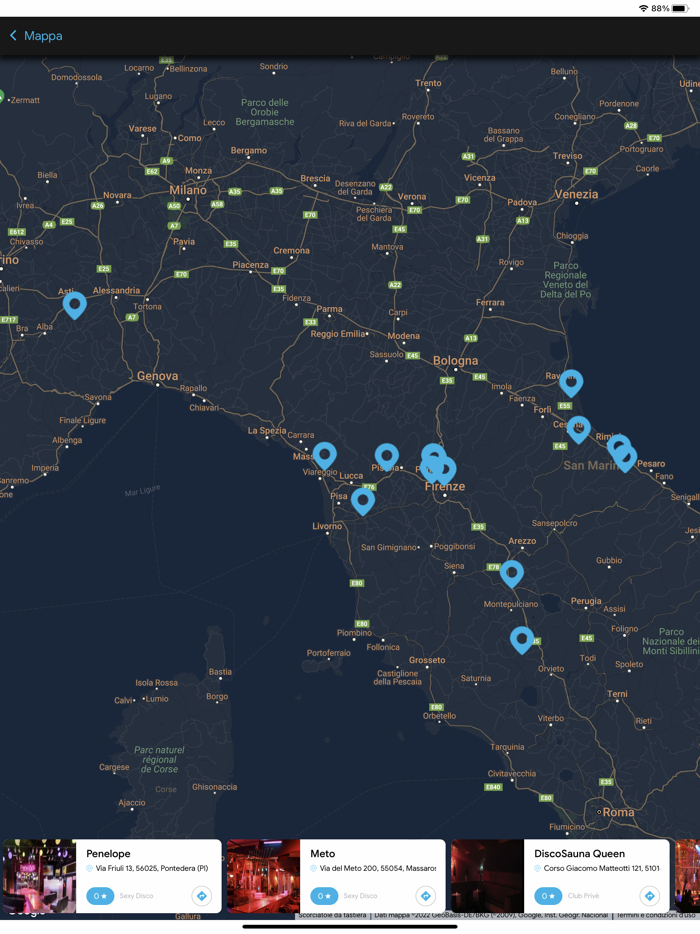Select the map pin near Viareggio
This screenshot has width=700, height=934.
pyautogui.click(x=325, y=456)
